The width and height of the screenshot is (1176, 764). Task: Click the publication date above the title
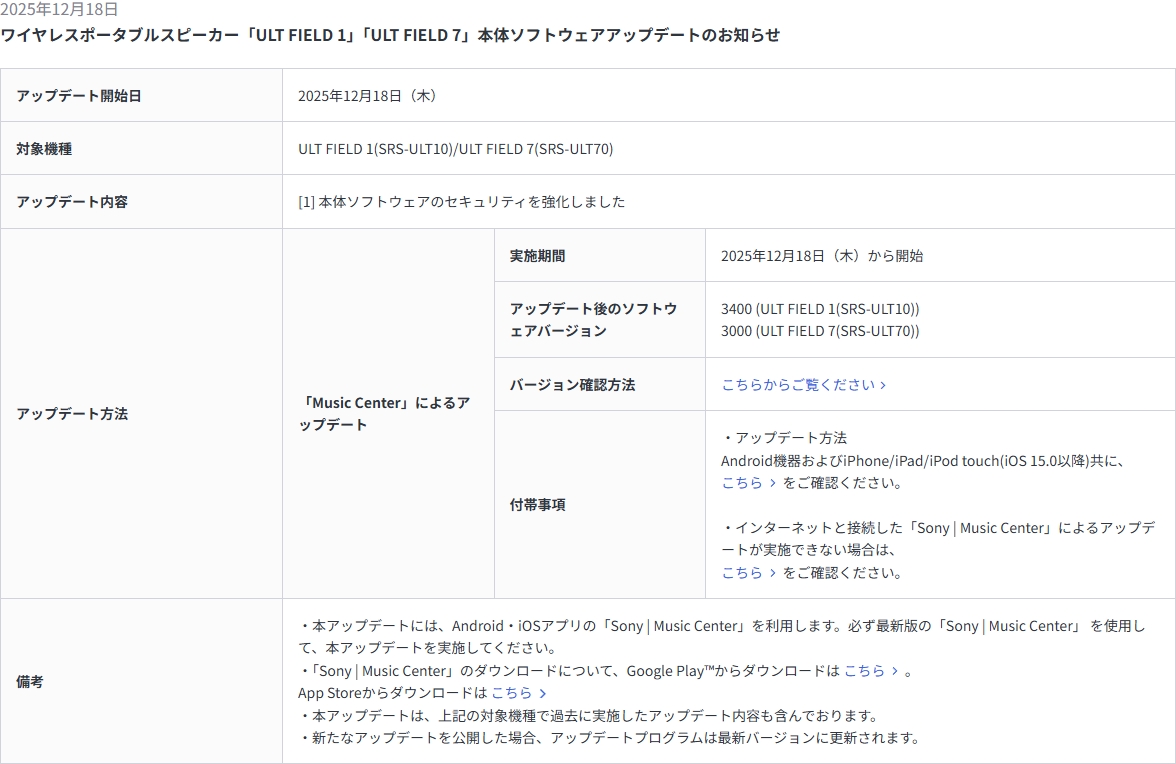coord(59,9)
